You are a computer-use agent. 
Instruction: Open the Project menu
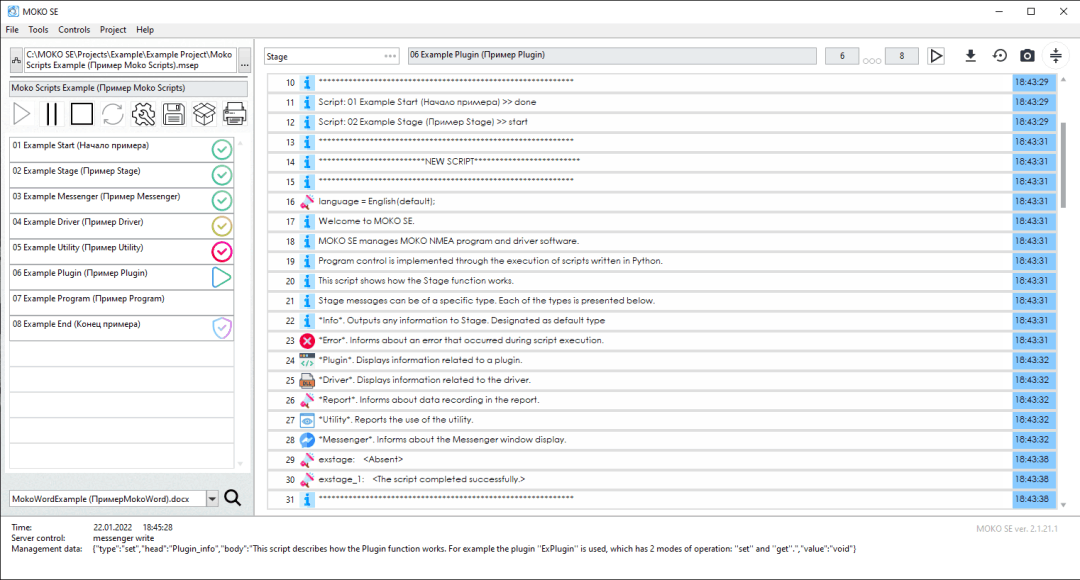(113, 30)
